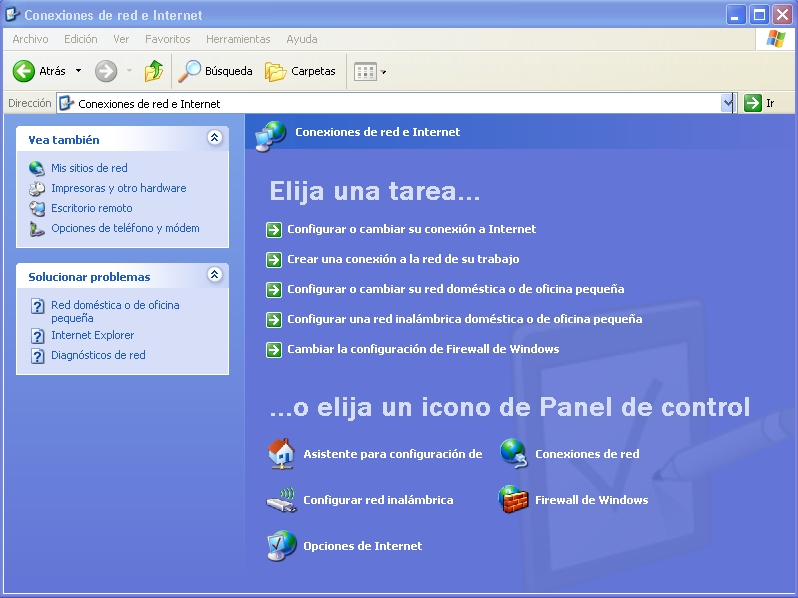Viewport: 798px width, 598px height.
Task: Open the Ayuda menu
Action: [x=302, y=39]
